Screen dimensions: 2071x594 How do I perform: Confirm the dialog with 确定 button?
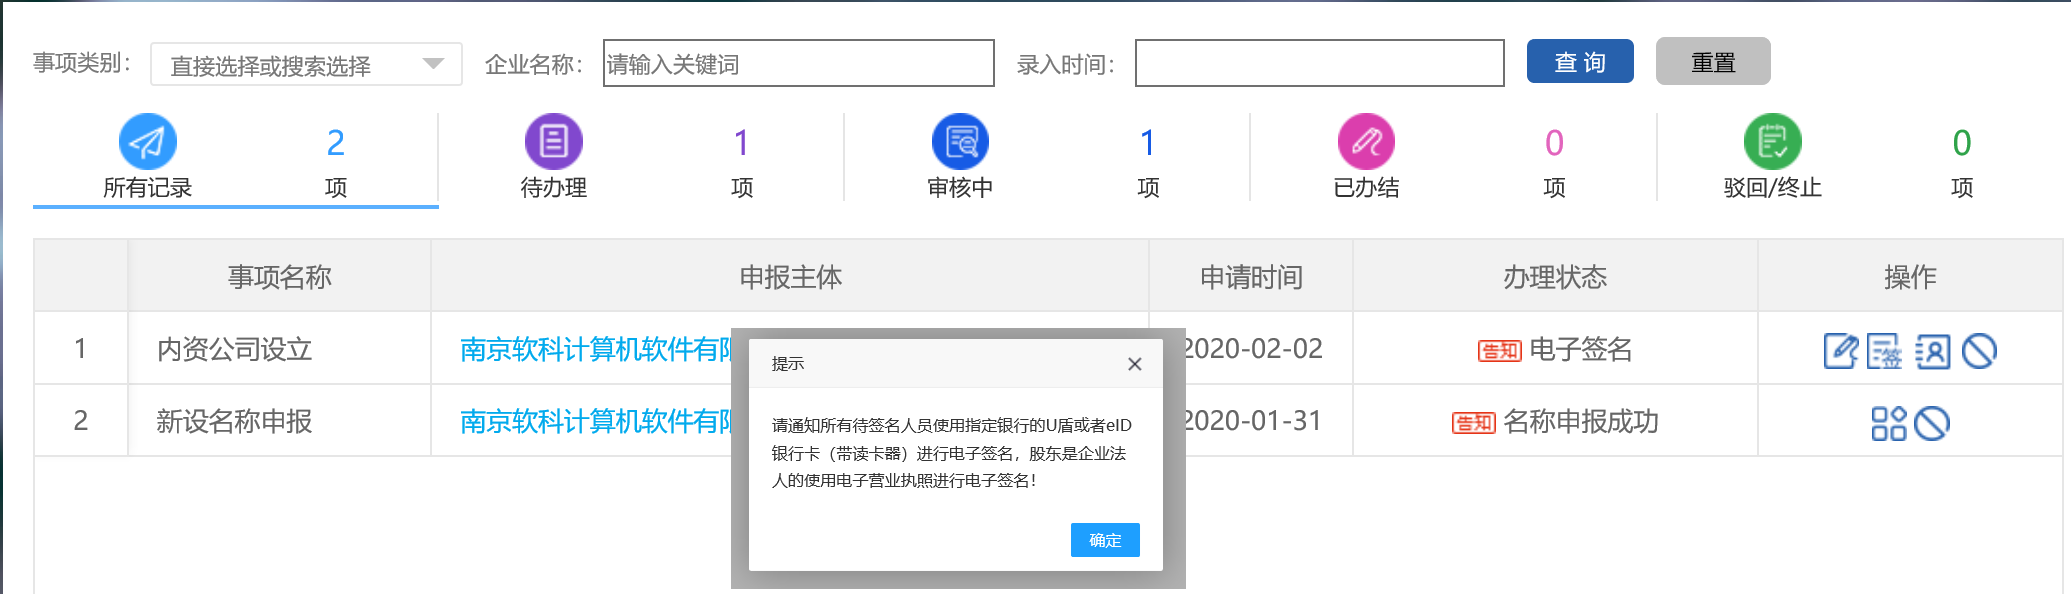(1105, 540)
